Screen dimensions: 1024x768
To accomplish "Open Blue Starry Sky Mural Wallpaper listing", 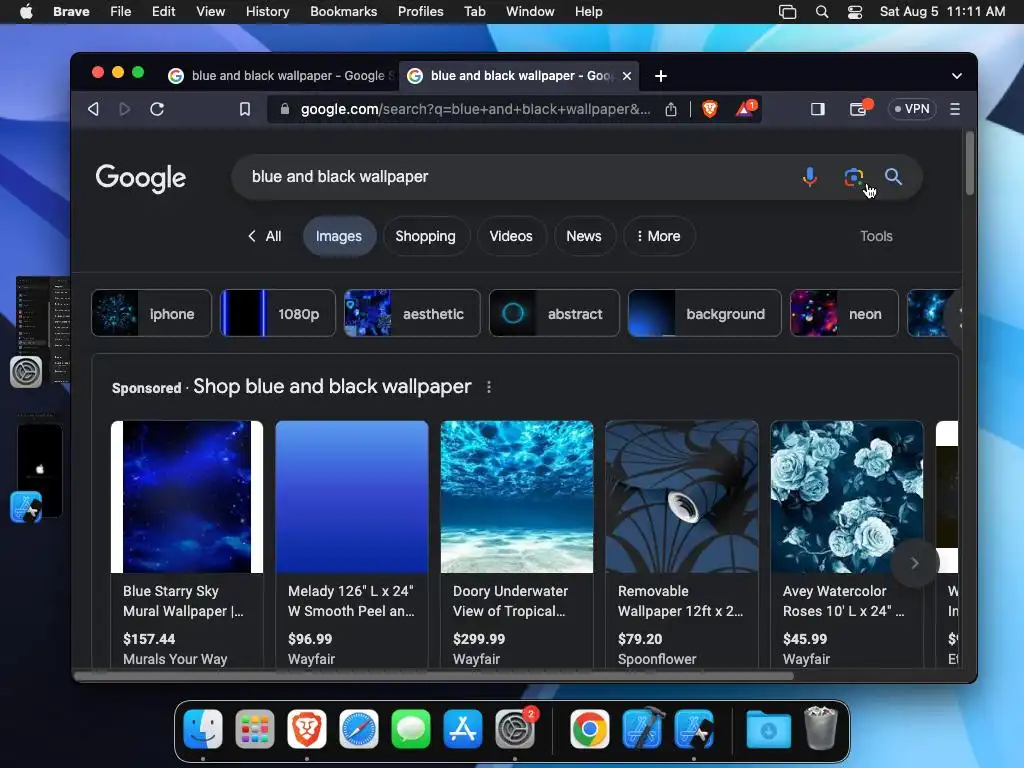I will coord(187,543).
